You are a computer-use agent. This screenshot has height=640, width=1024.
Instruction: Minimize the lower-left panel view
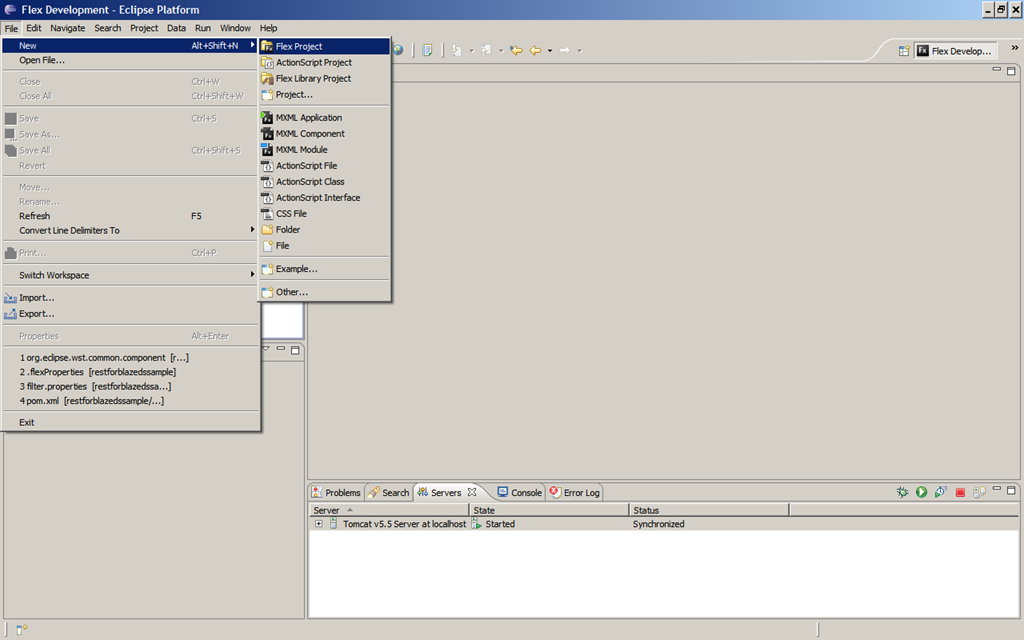[281, 349]
